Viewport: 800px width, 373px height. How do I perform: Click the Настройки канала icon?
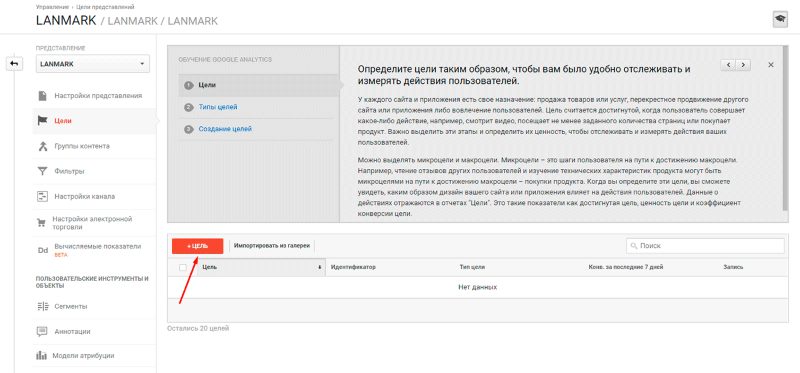tap(42, 196)
